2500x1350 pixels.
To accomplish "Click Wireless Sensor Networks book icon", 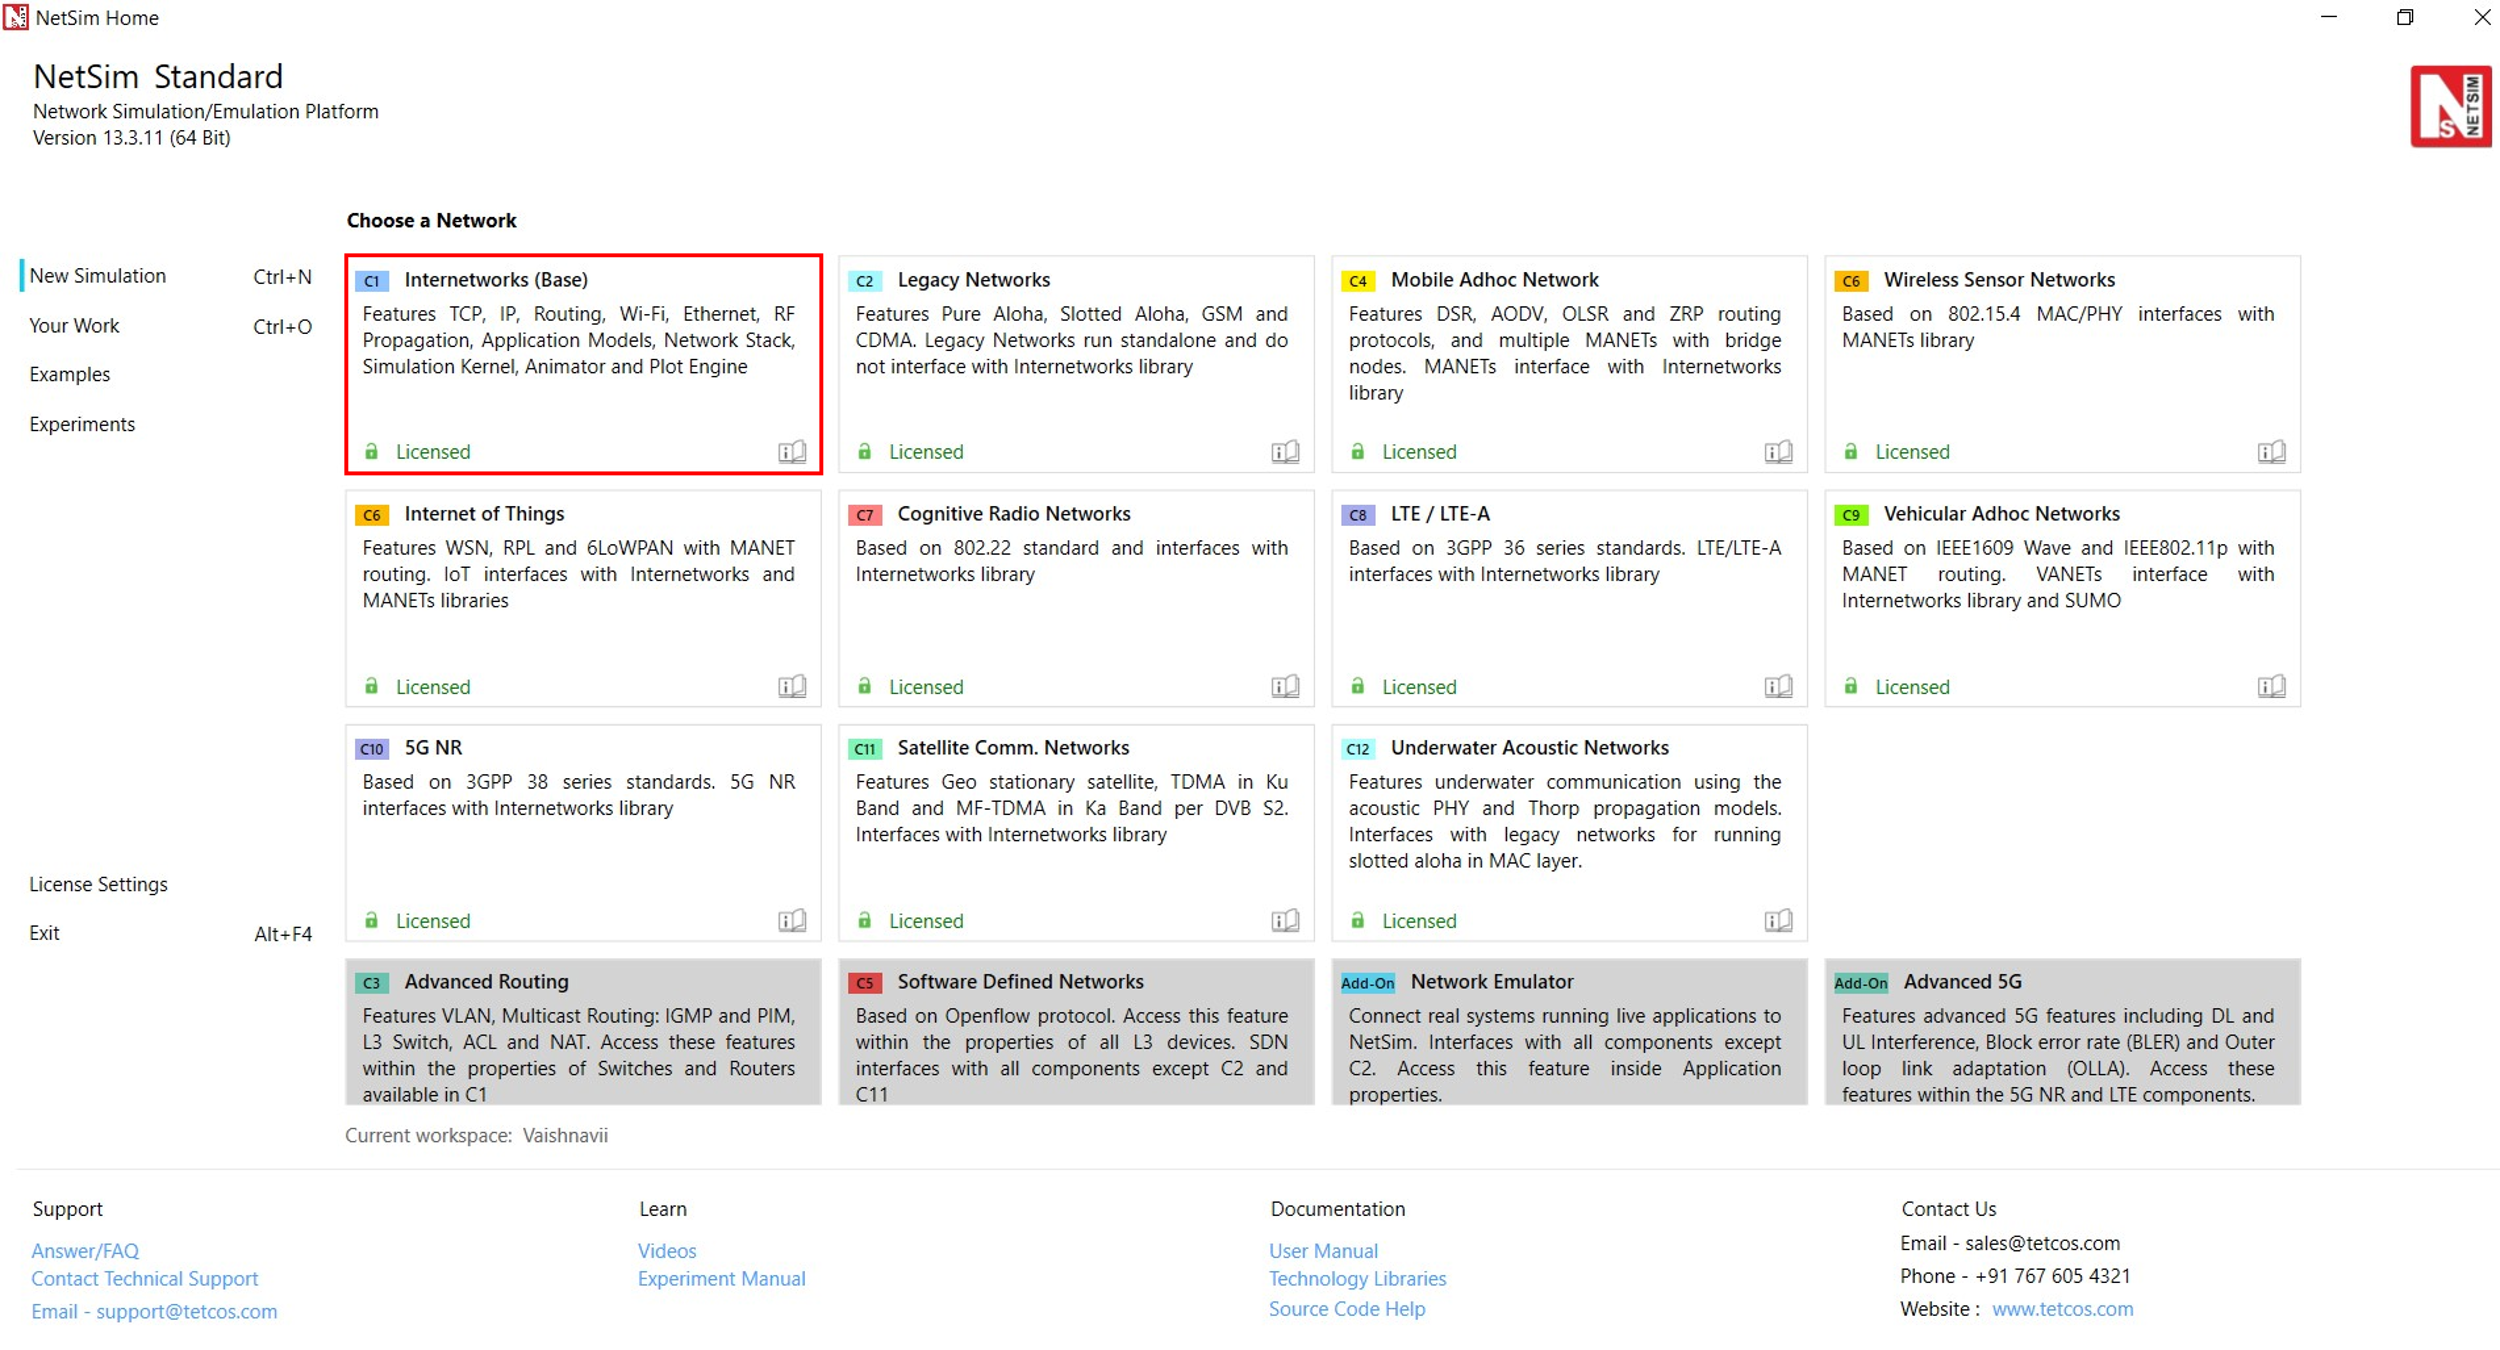I will coord(2271,452).
